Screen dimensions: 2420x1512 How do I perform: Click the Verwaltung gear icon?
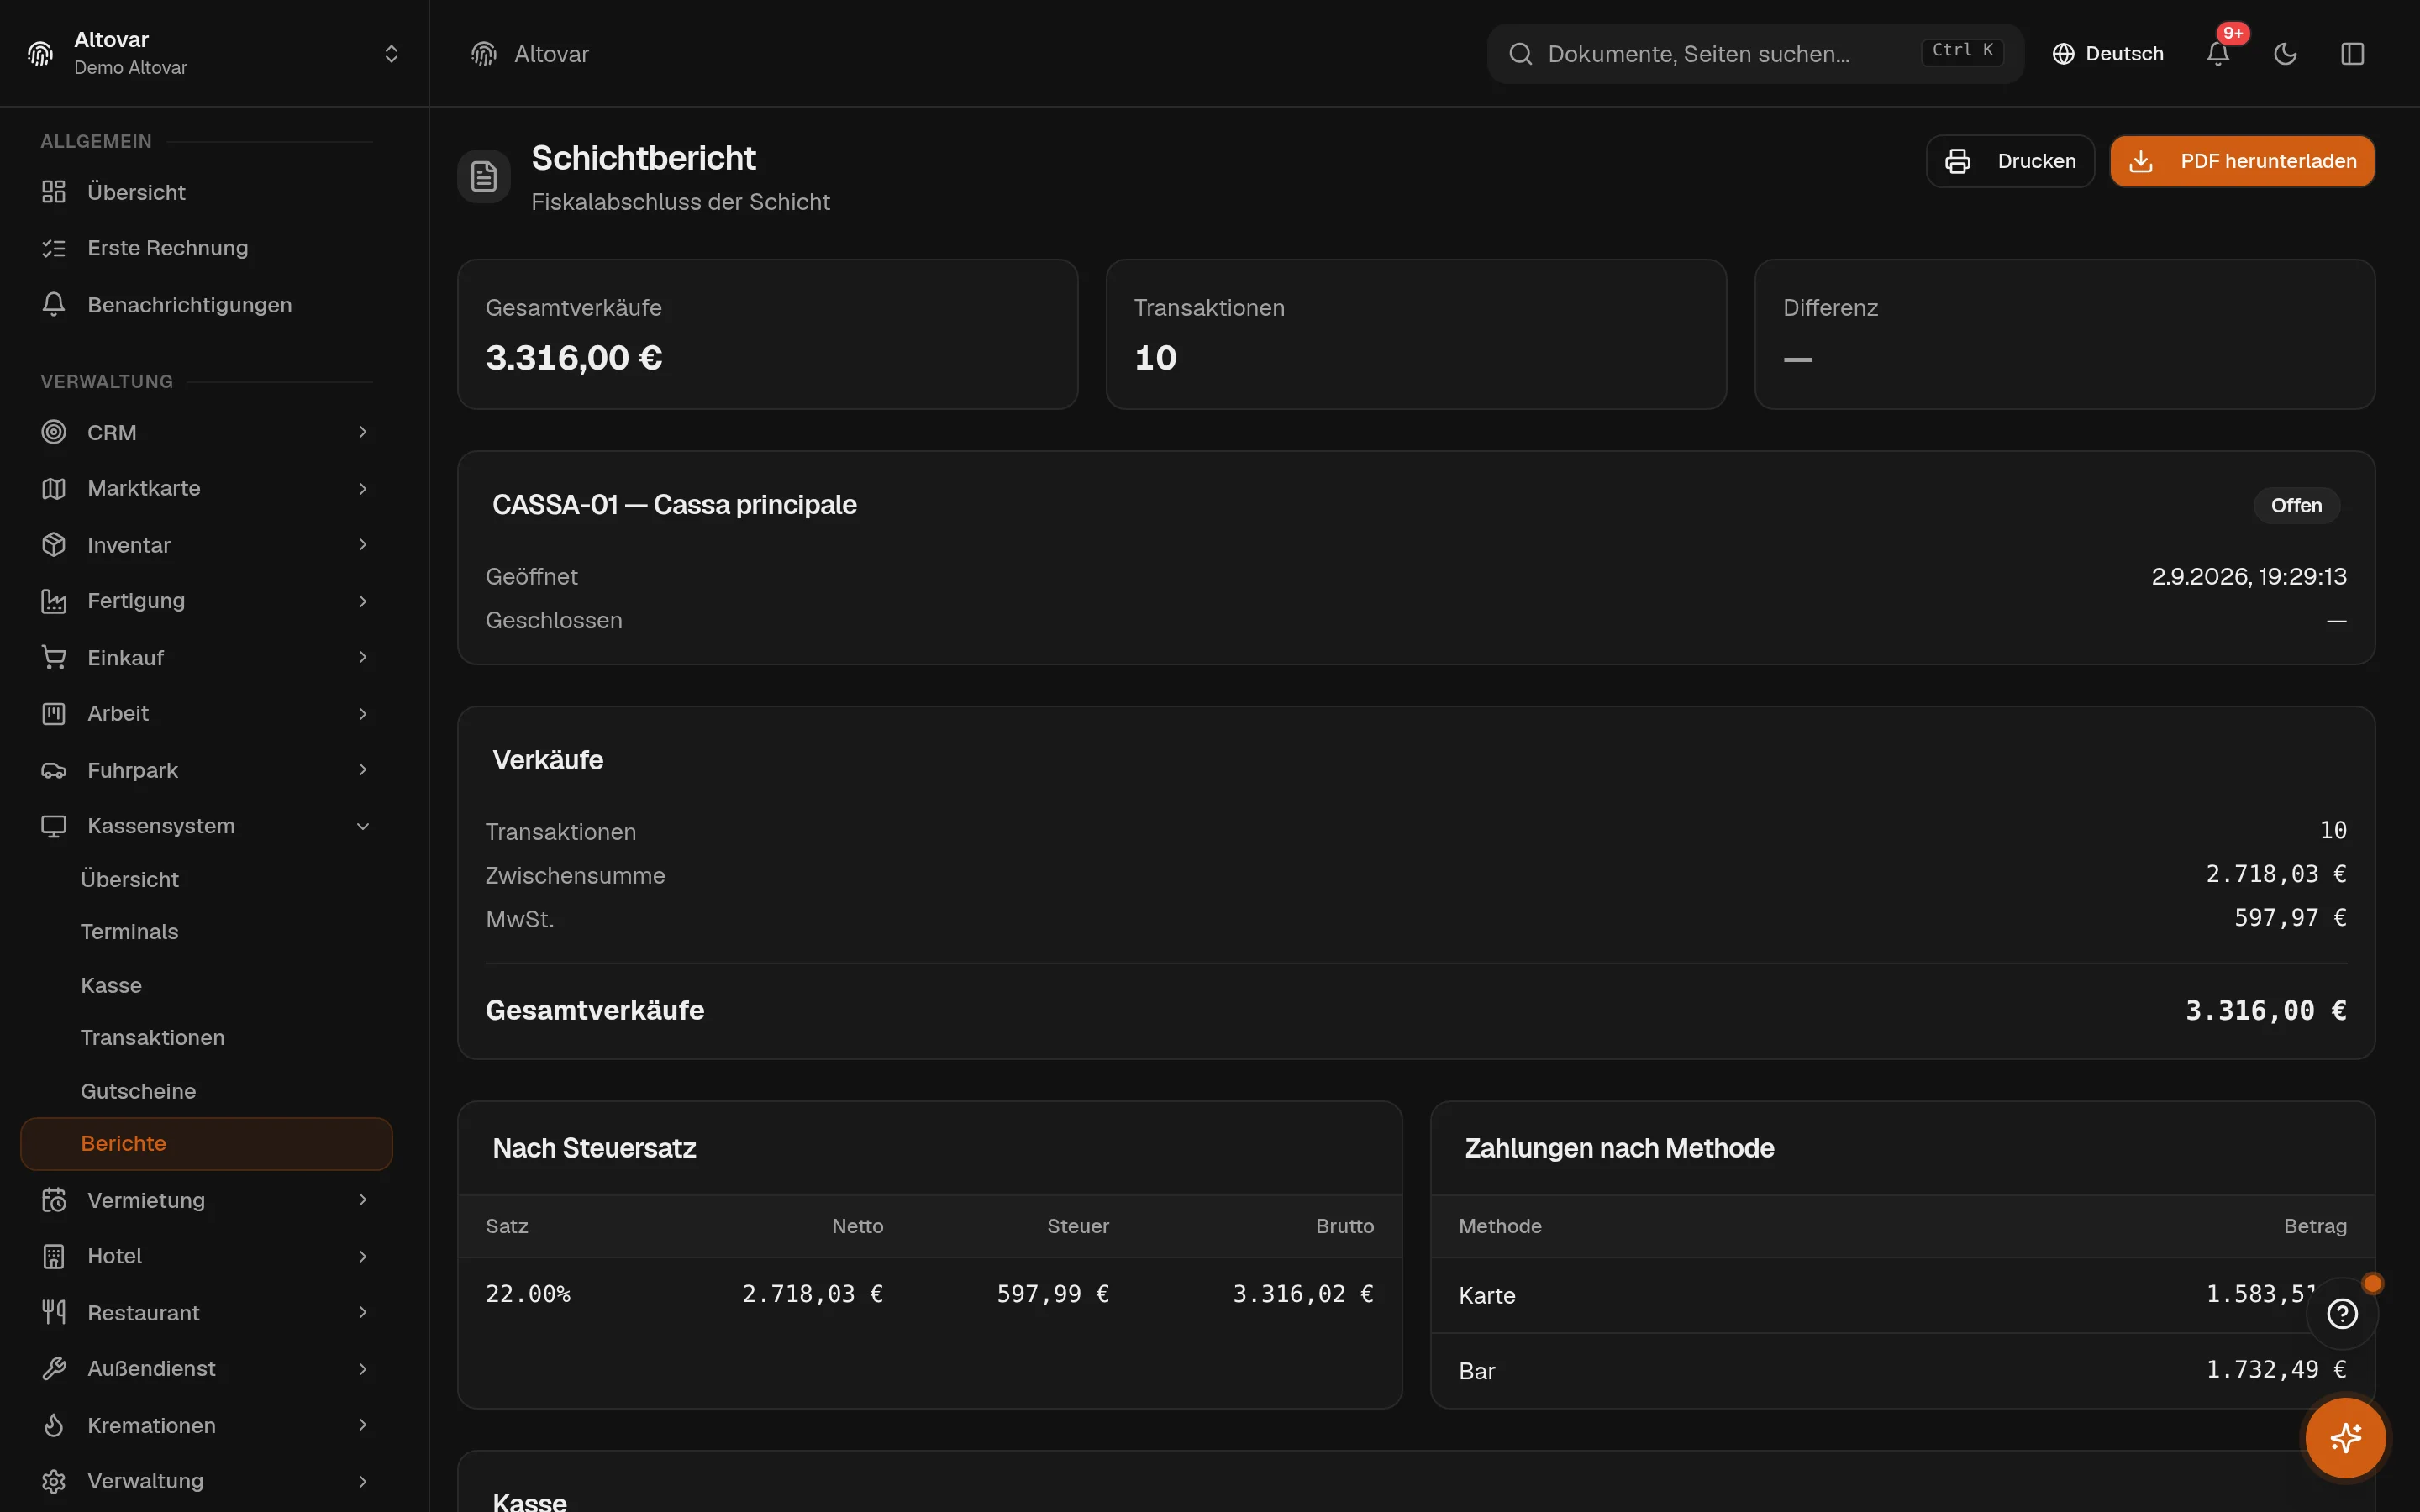[54, 1481]
